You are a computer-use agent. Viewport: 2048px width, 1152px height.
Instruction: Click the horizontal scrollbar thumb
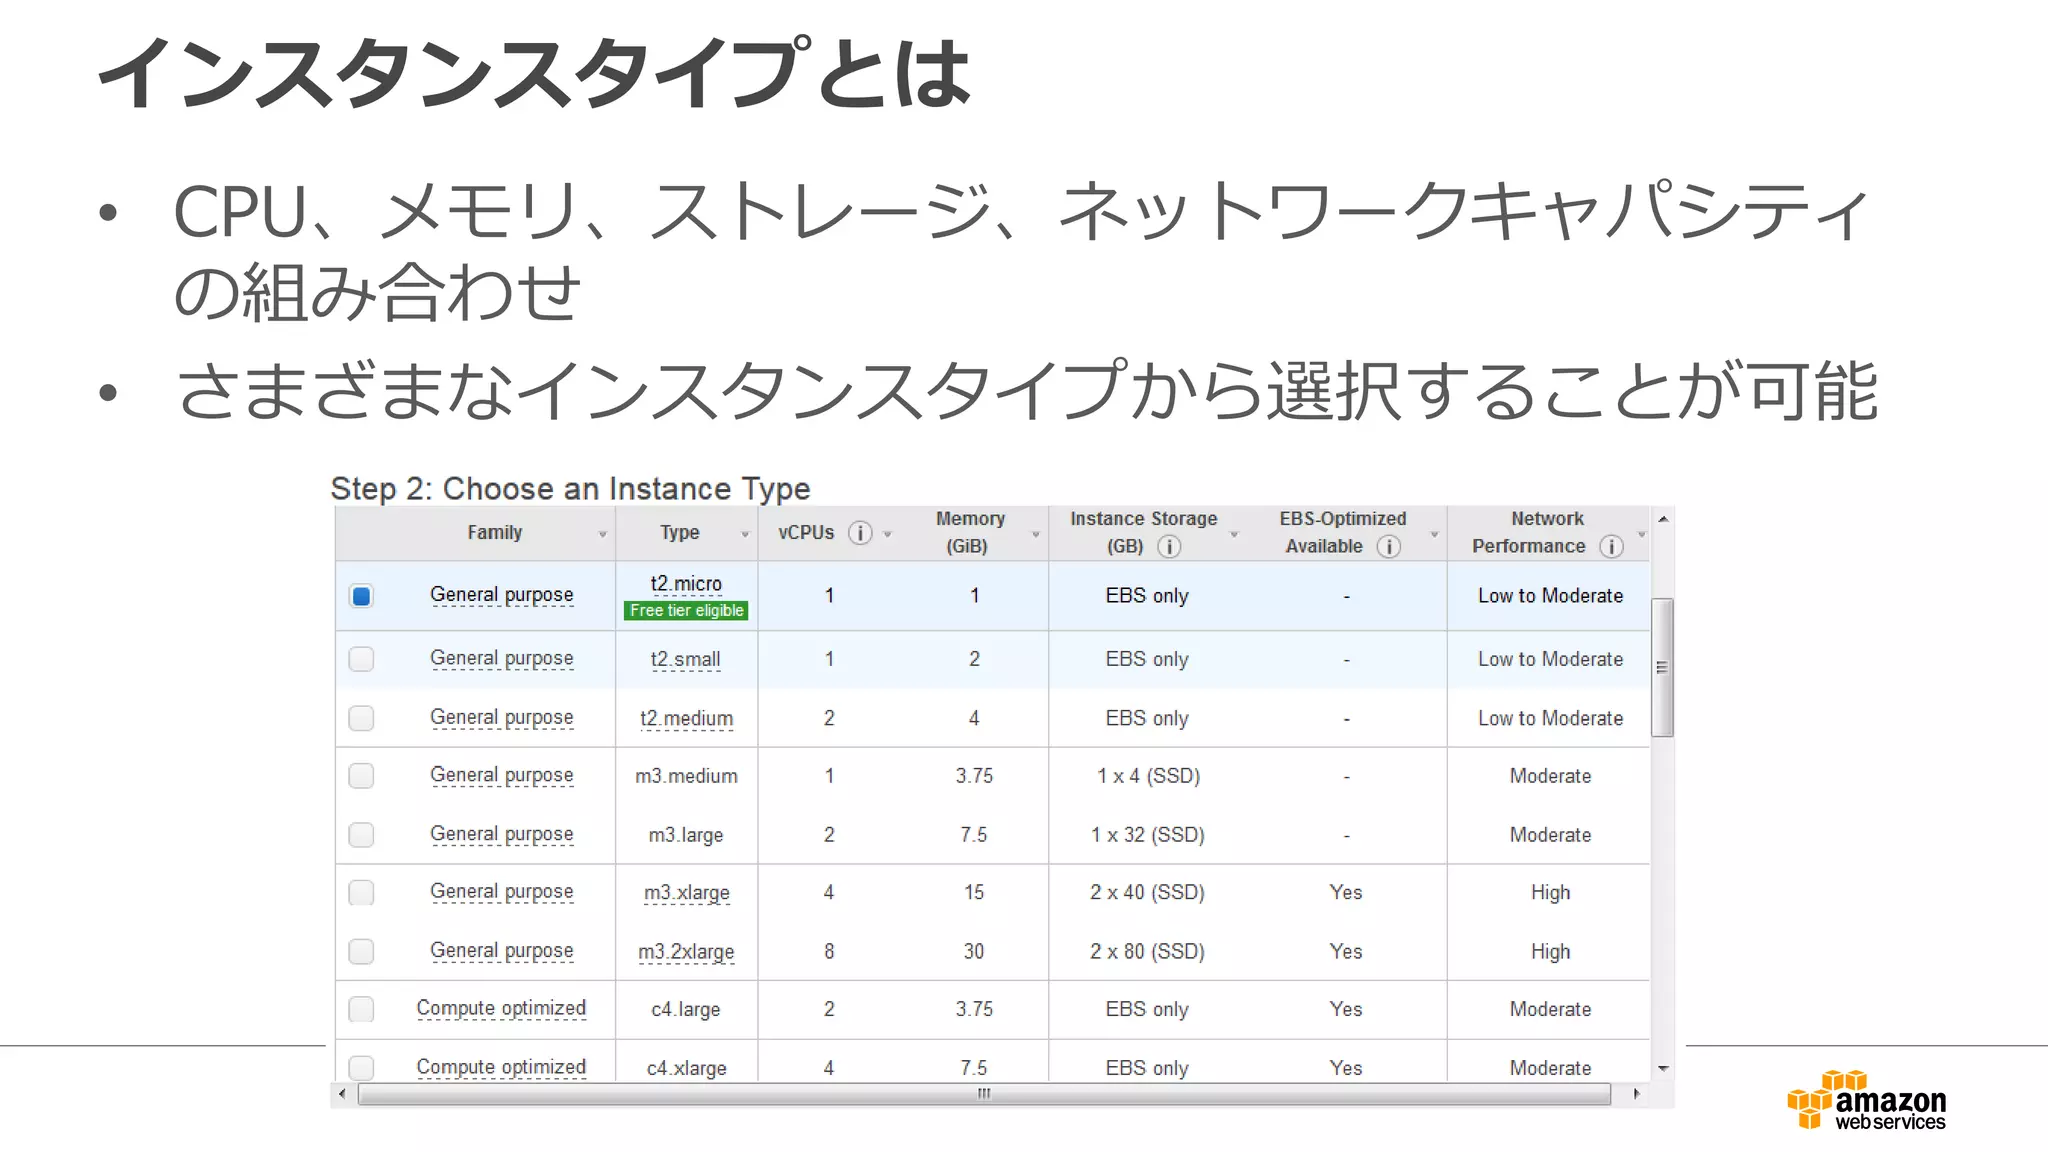[x=984, y=1094]
